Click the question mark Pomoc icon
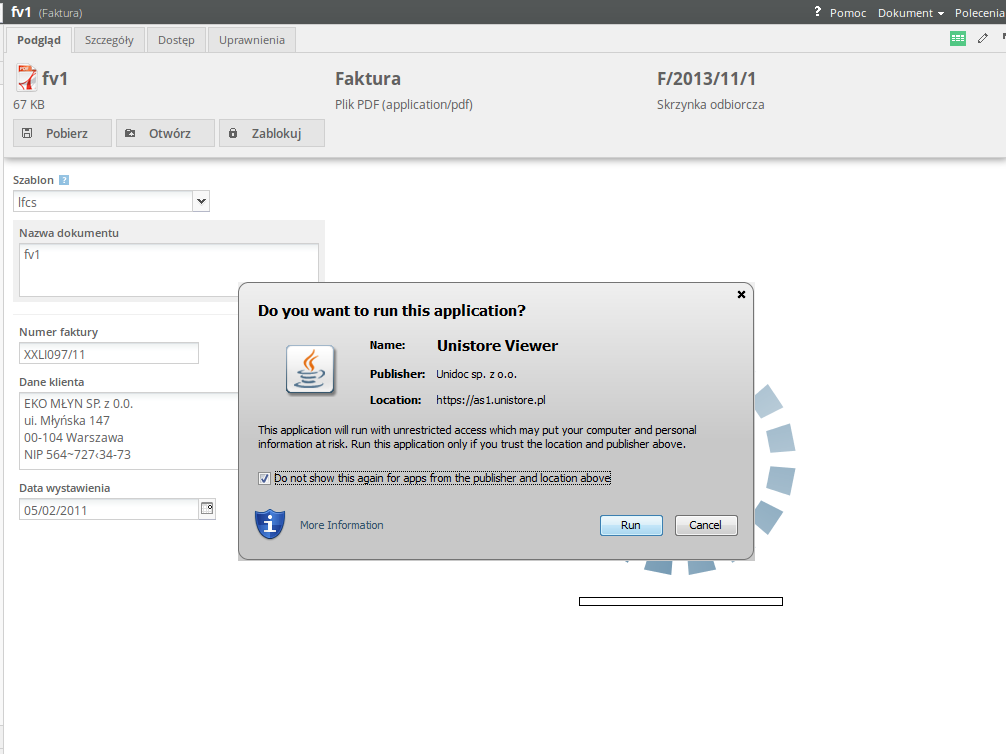The image size is (1006, 754). point(817,12)
